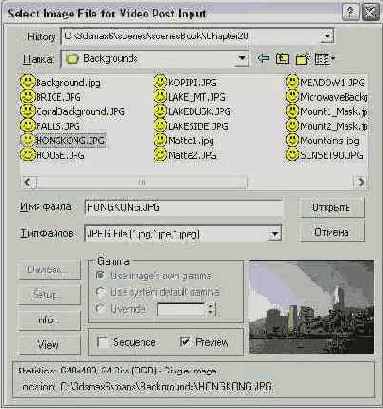The width and height of the screenshot is (383, 409).
Task: Click the file name input field
Action: pyautogui.click(x=184, y=208)
